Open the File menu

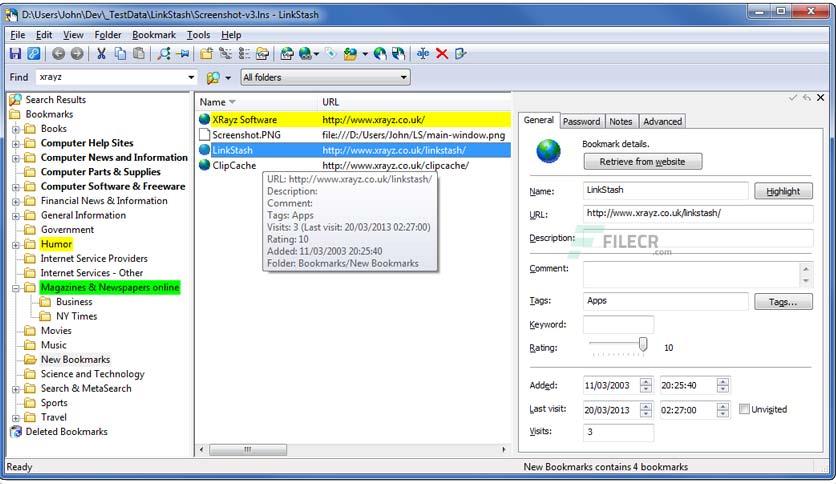[x=18, y=35]
